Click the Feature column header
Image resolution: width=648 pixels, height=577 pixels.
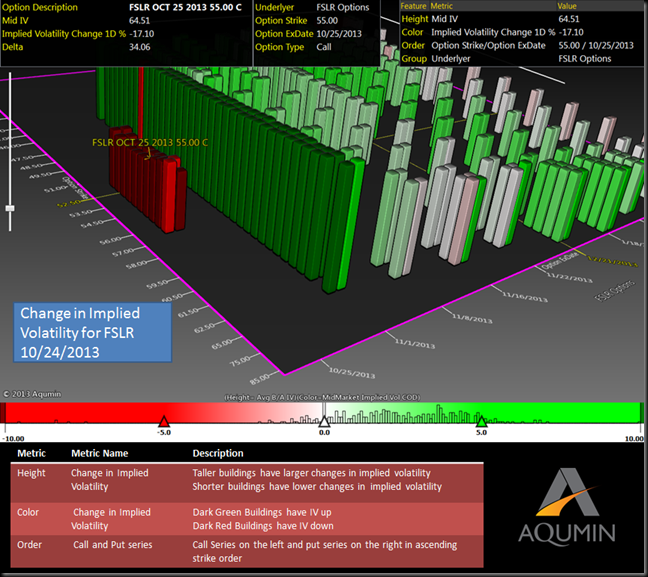pos(414,6)
